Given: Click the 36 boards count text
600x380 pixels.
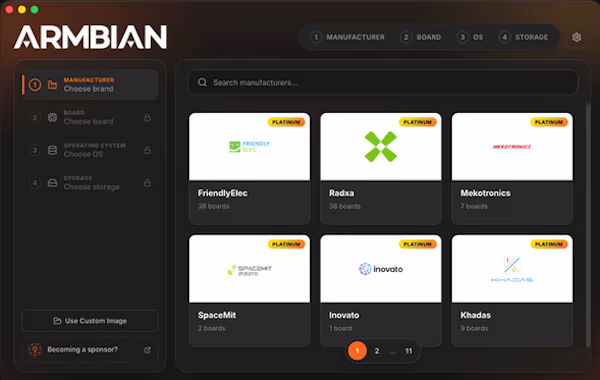Looking at the screenshot, I should (345, 206).
